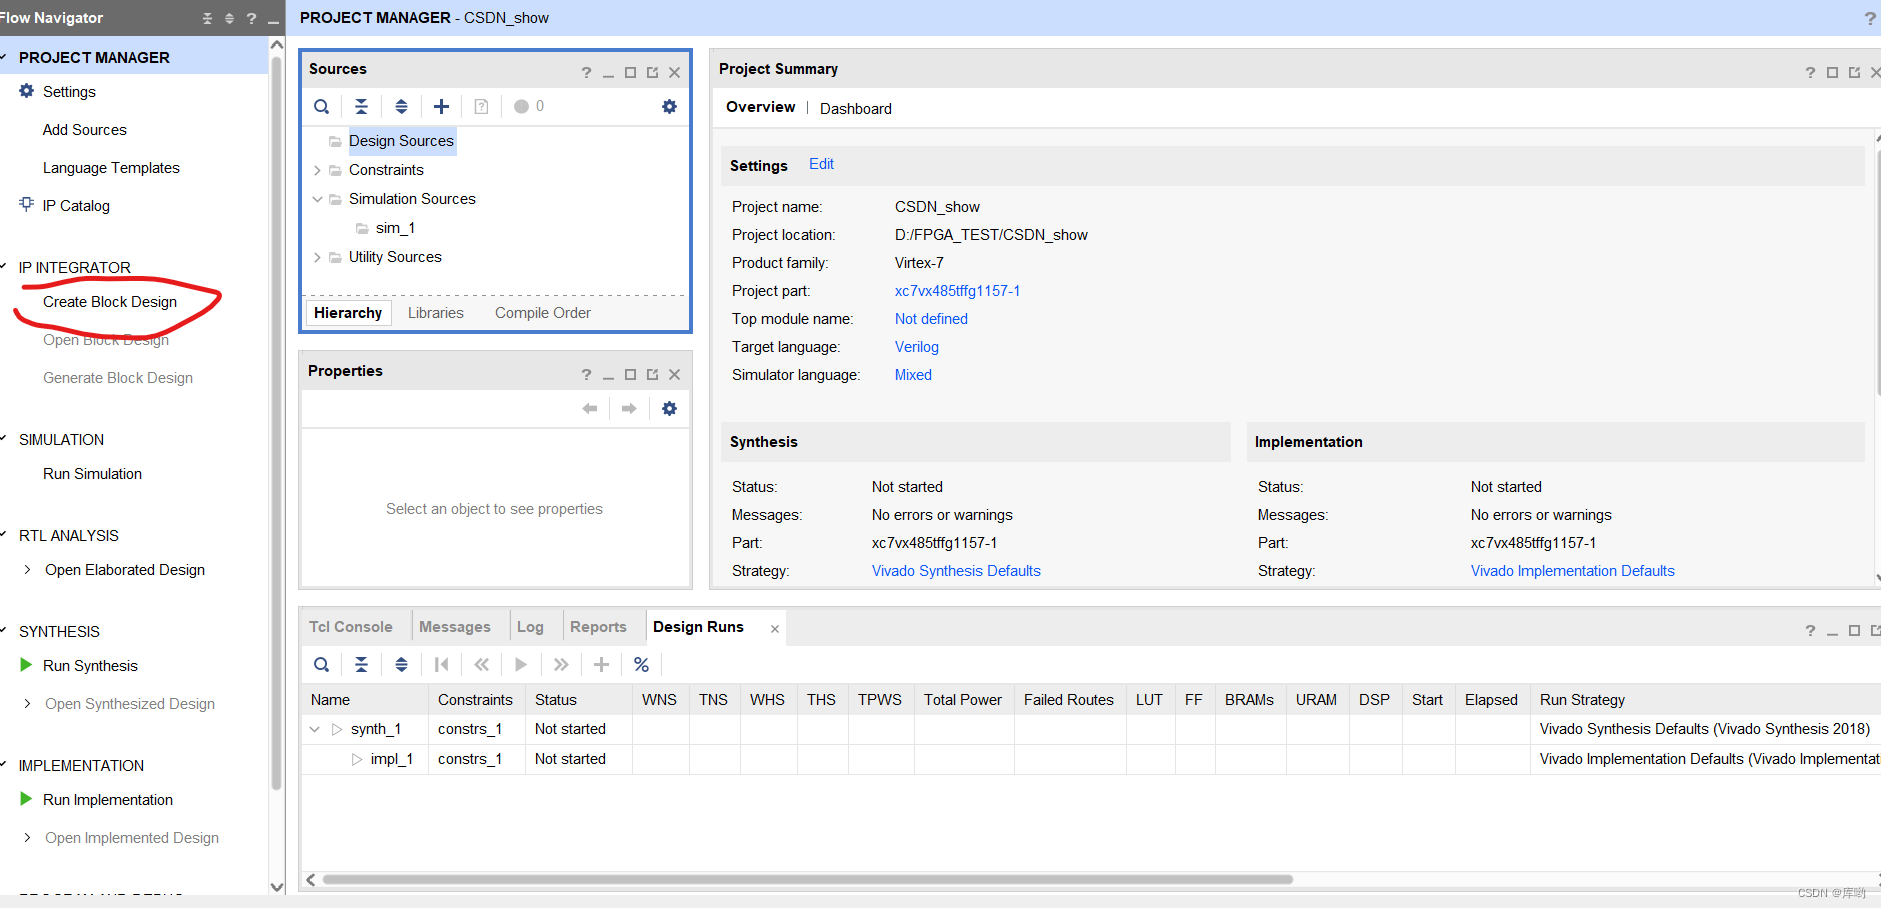The width and height of the screenshot is (1881, 908).
Task: Open Messages tab
Action: point(455,627)
